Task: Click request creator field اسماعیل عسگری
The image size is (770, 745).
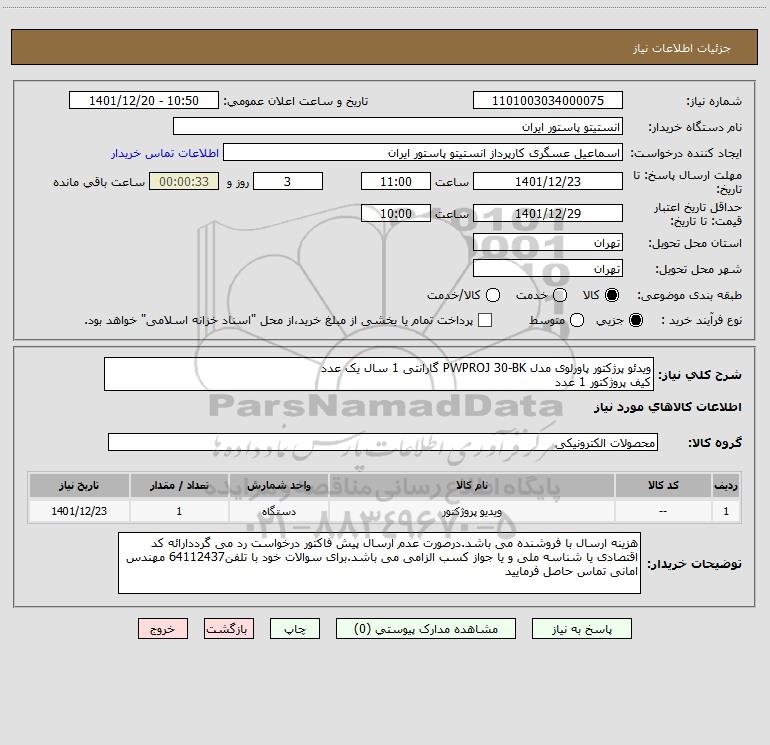Action: click(x=423, y=153)
